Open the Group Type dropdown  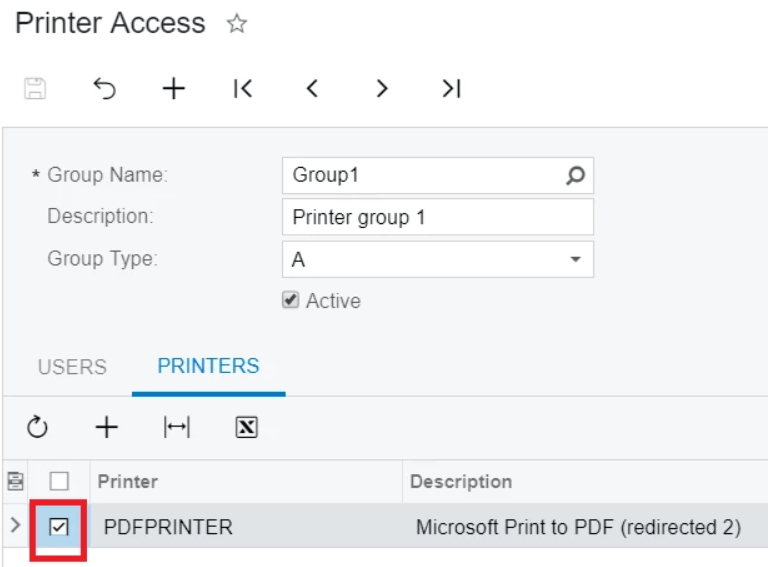tap(576, 259)
